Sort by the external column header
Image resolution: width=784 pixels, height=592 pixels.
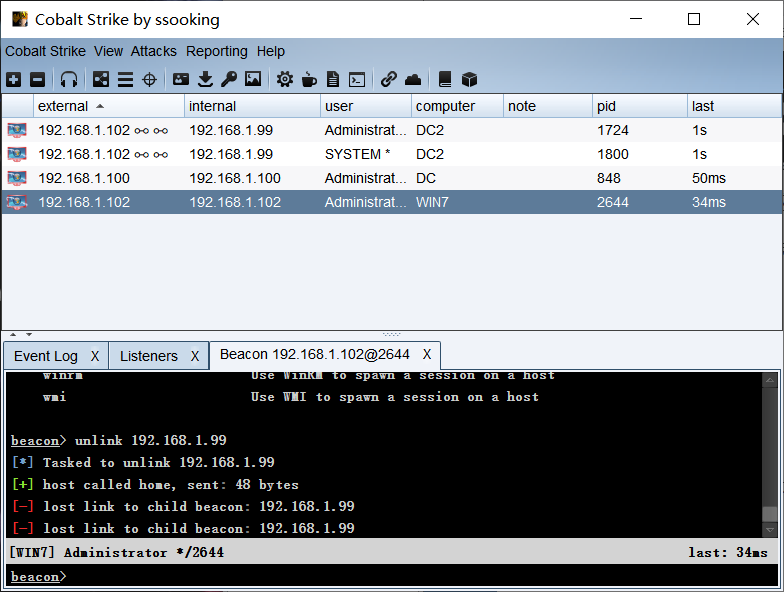point(109,106)
